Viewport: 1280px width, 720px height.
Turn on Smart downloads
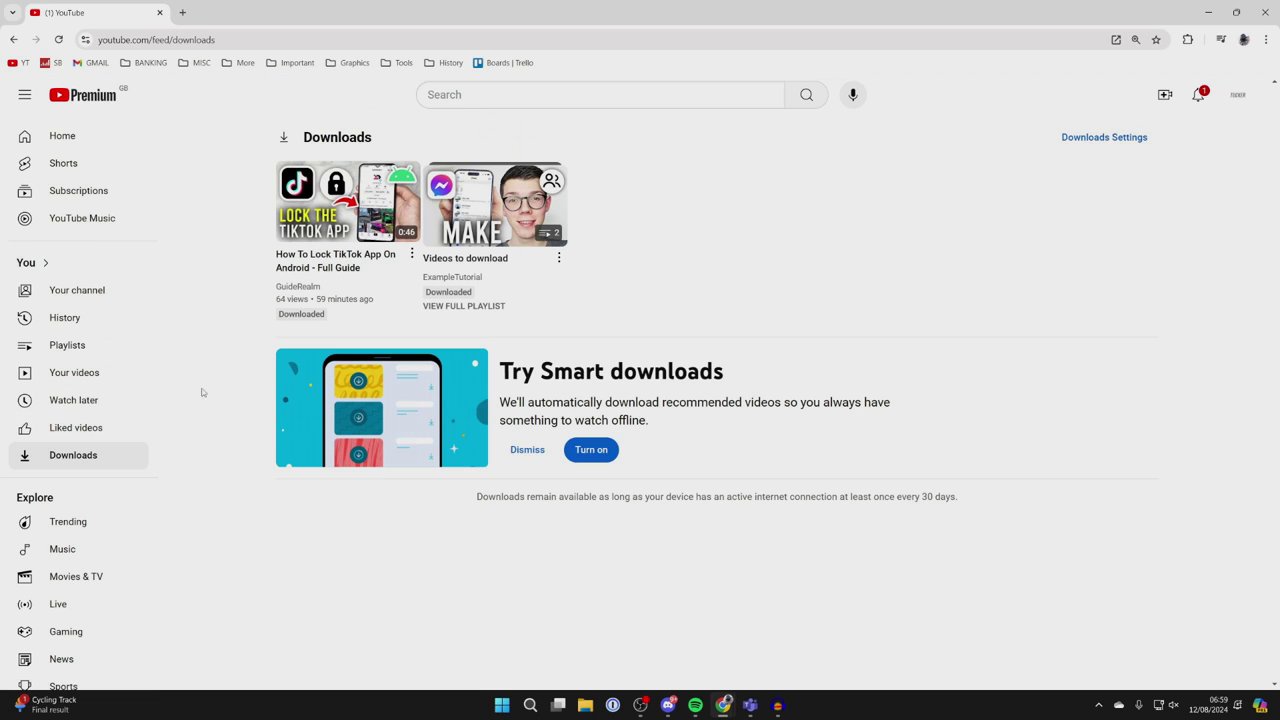[591, 449]
